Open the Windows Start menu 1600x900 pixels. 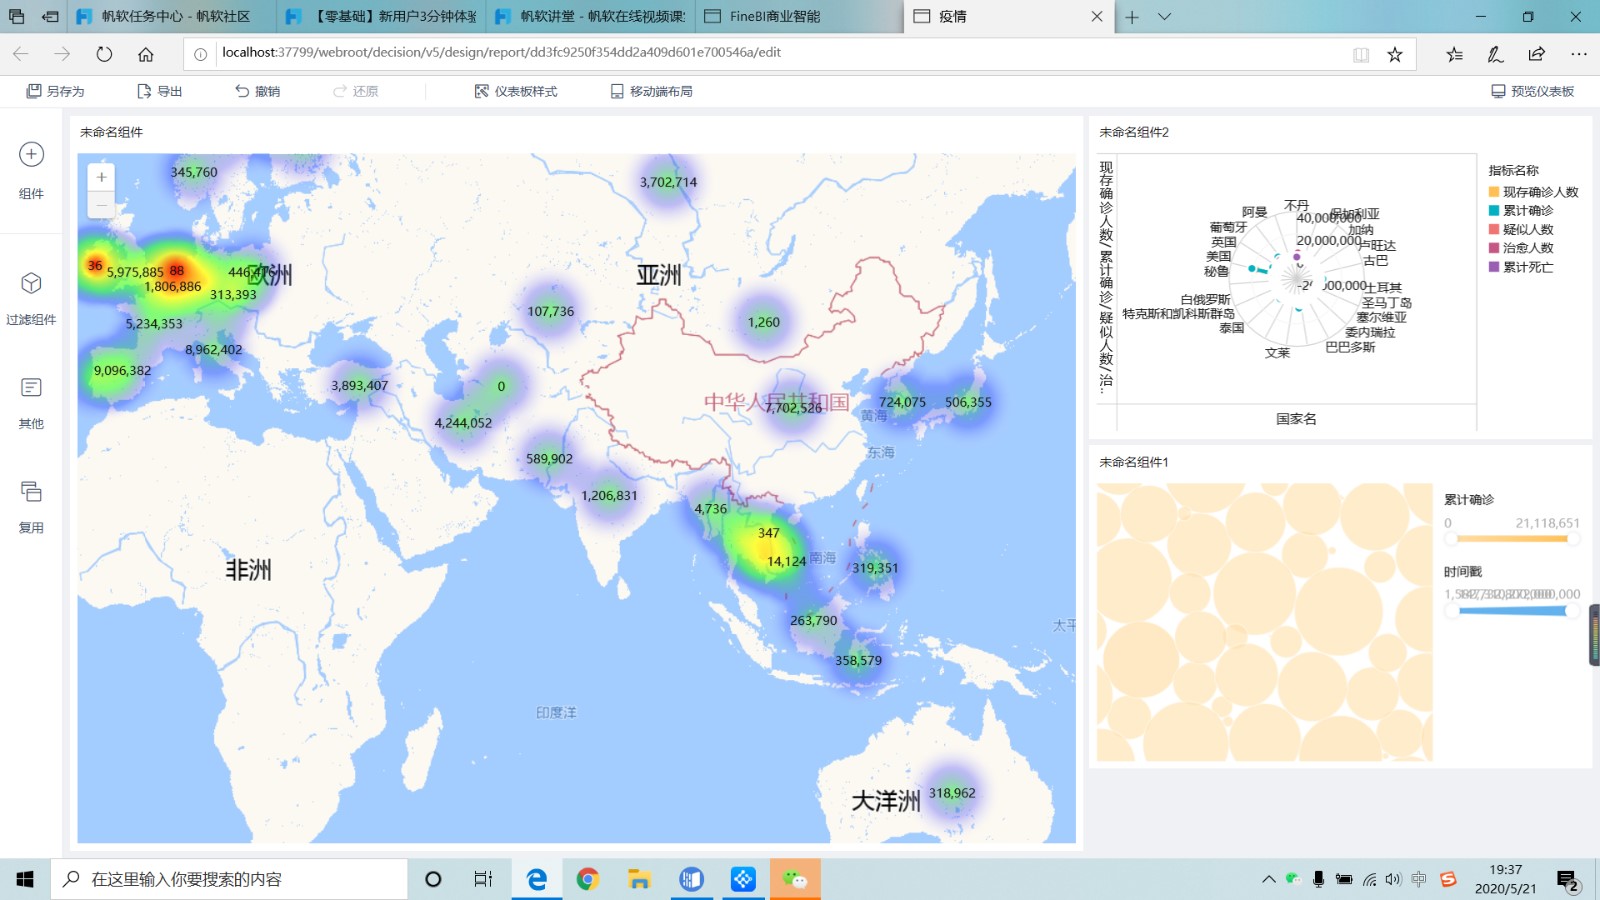point(25,879)
